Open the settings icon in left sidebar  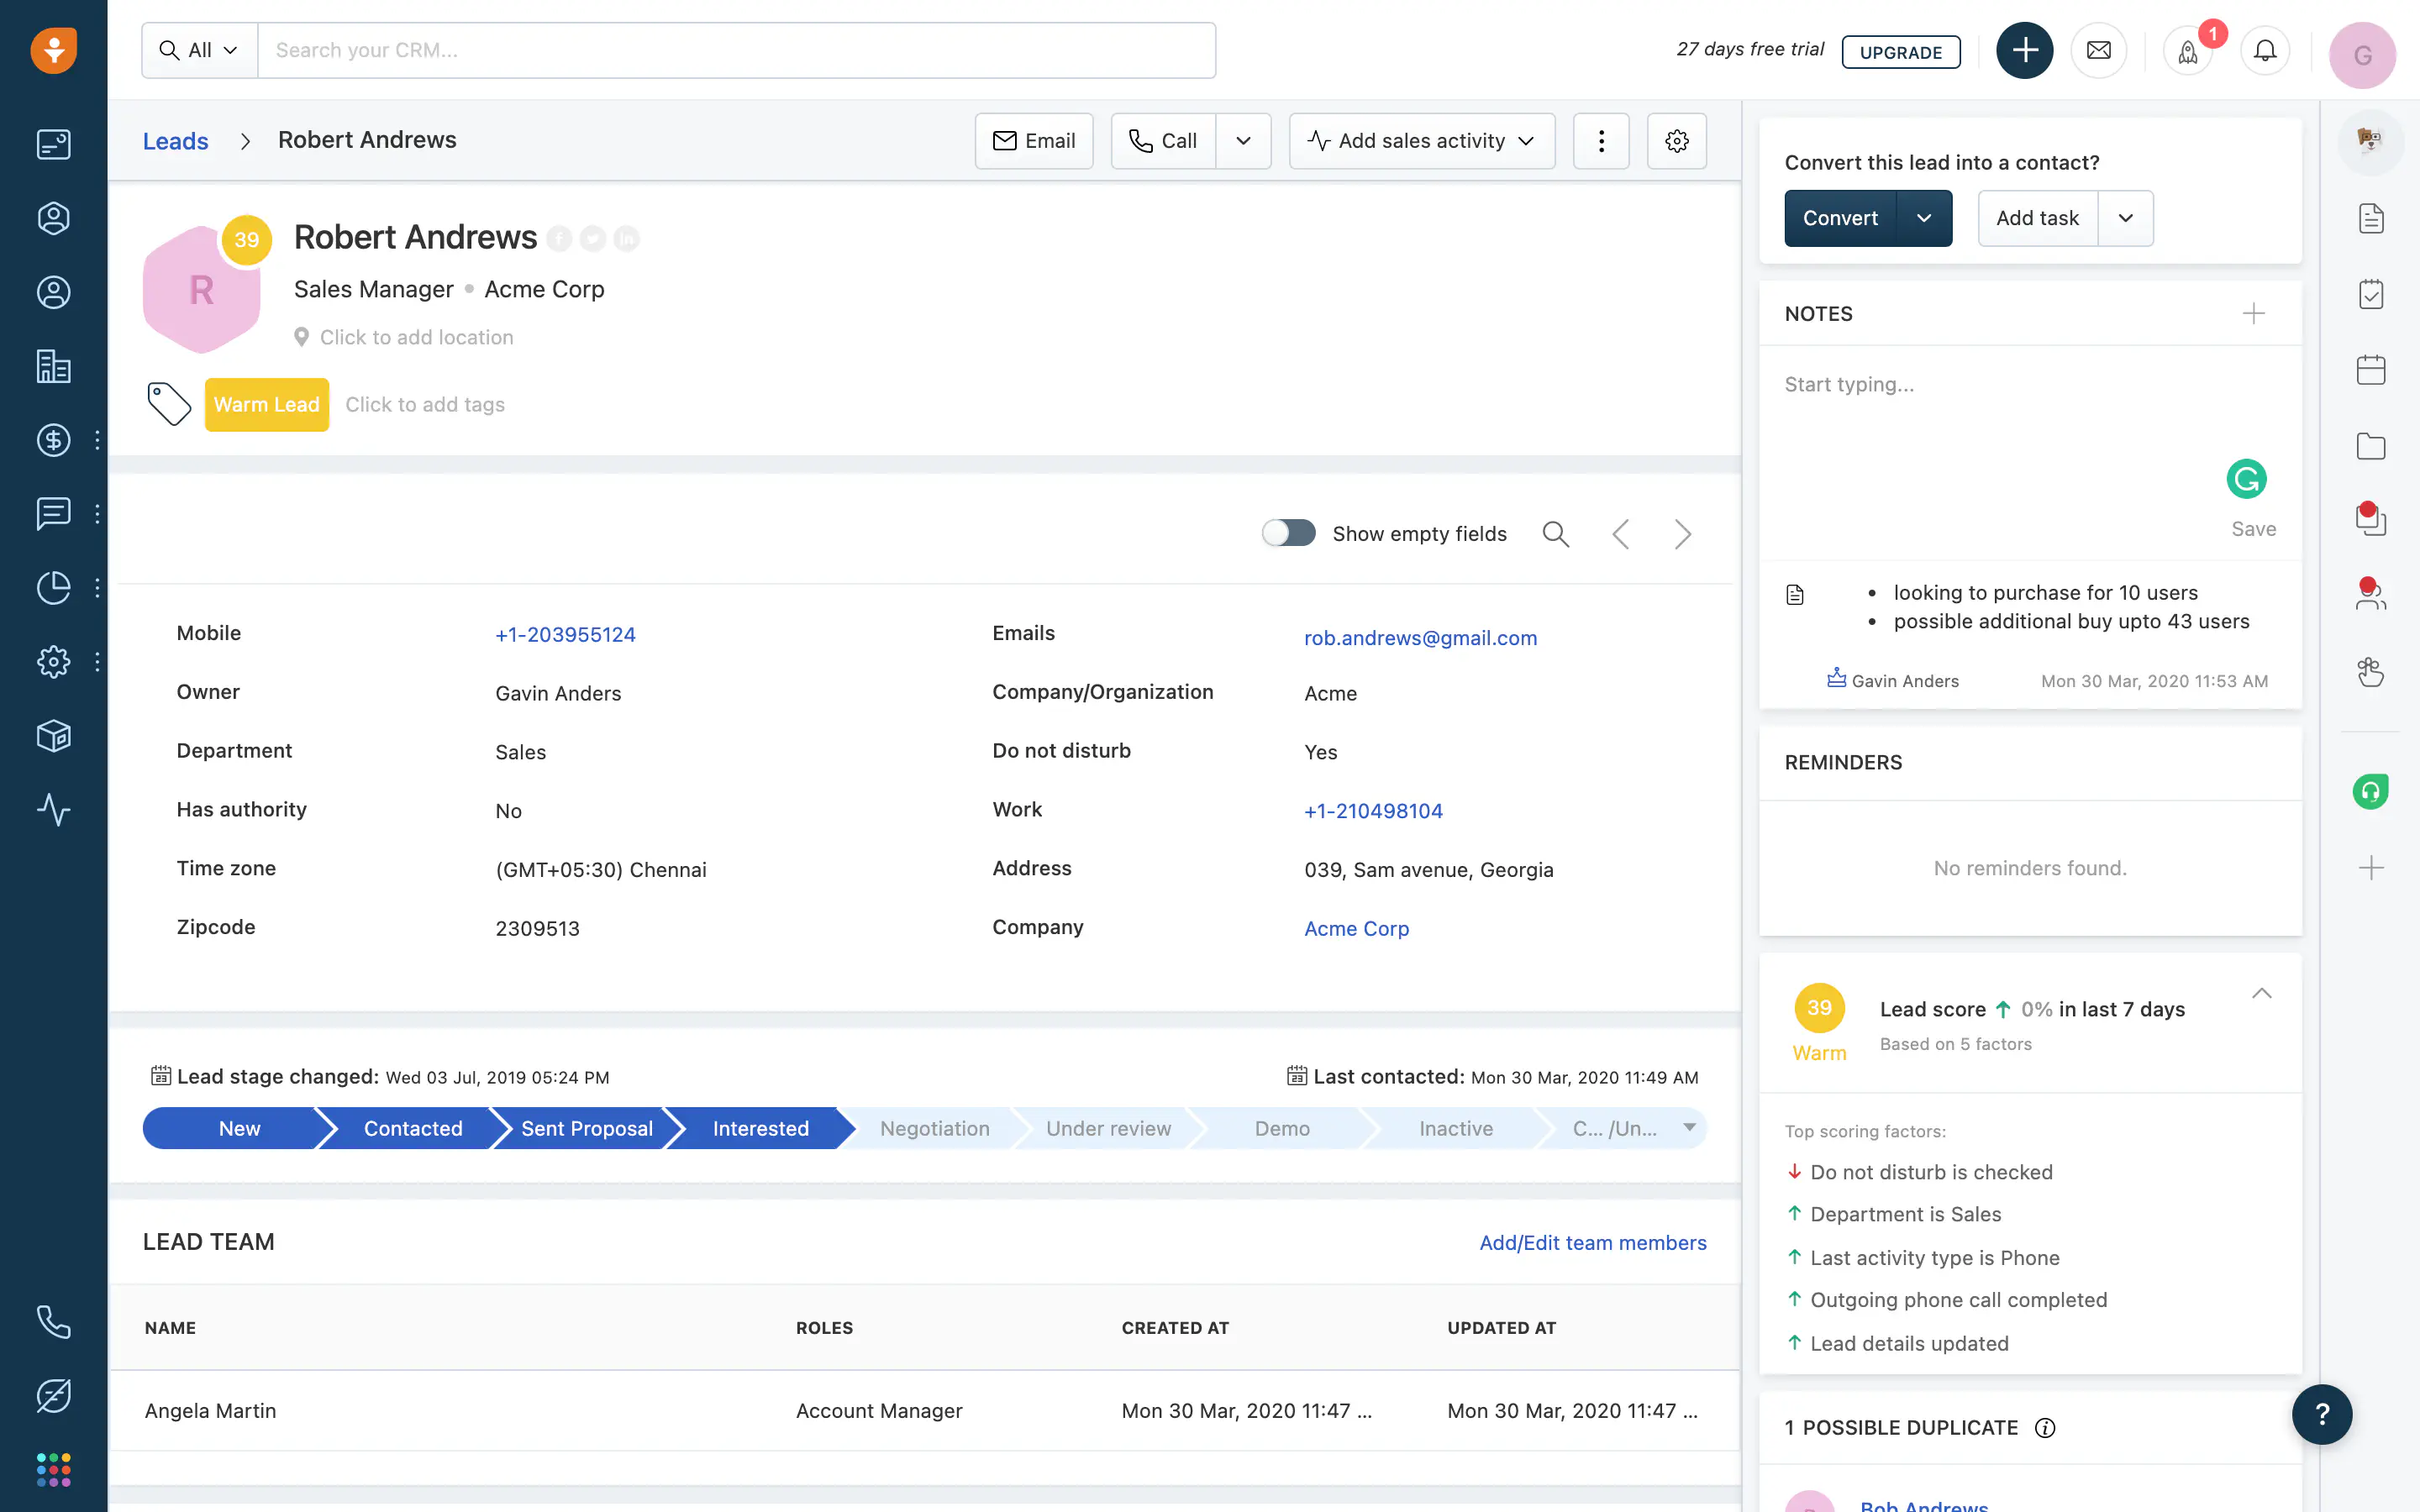(52, 660)
